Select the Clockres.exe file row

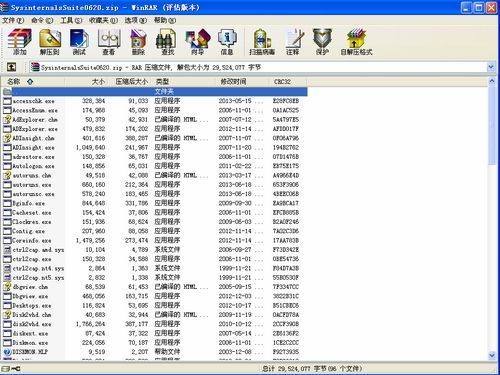(x=153, y=222)
